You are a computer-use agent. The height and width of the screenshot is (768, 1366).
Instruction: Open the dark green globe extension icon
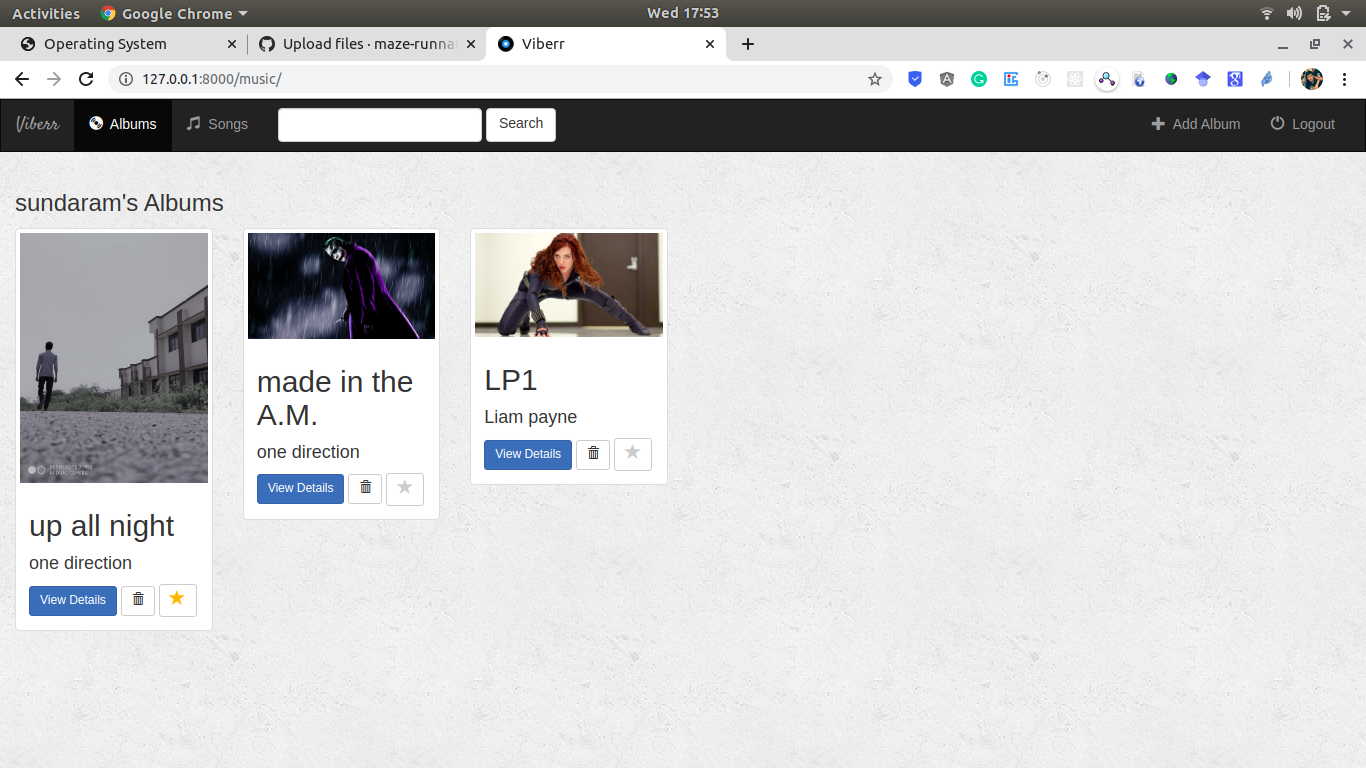[1171, 79]
